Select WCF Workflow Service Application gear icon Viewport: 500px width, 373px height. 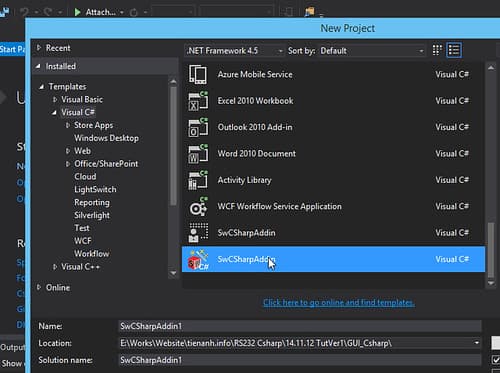point(198,206)
